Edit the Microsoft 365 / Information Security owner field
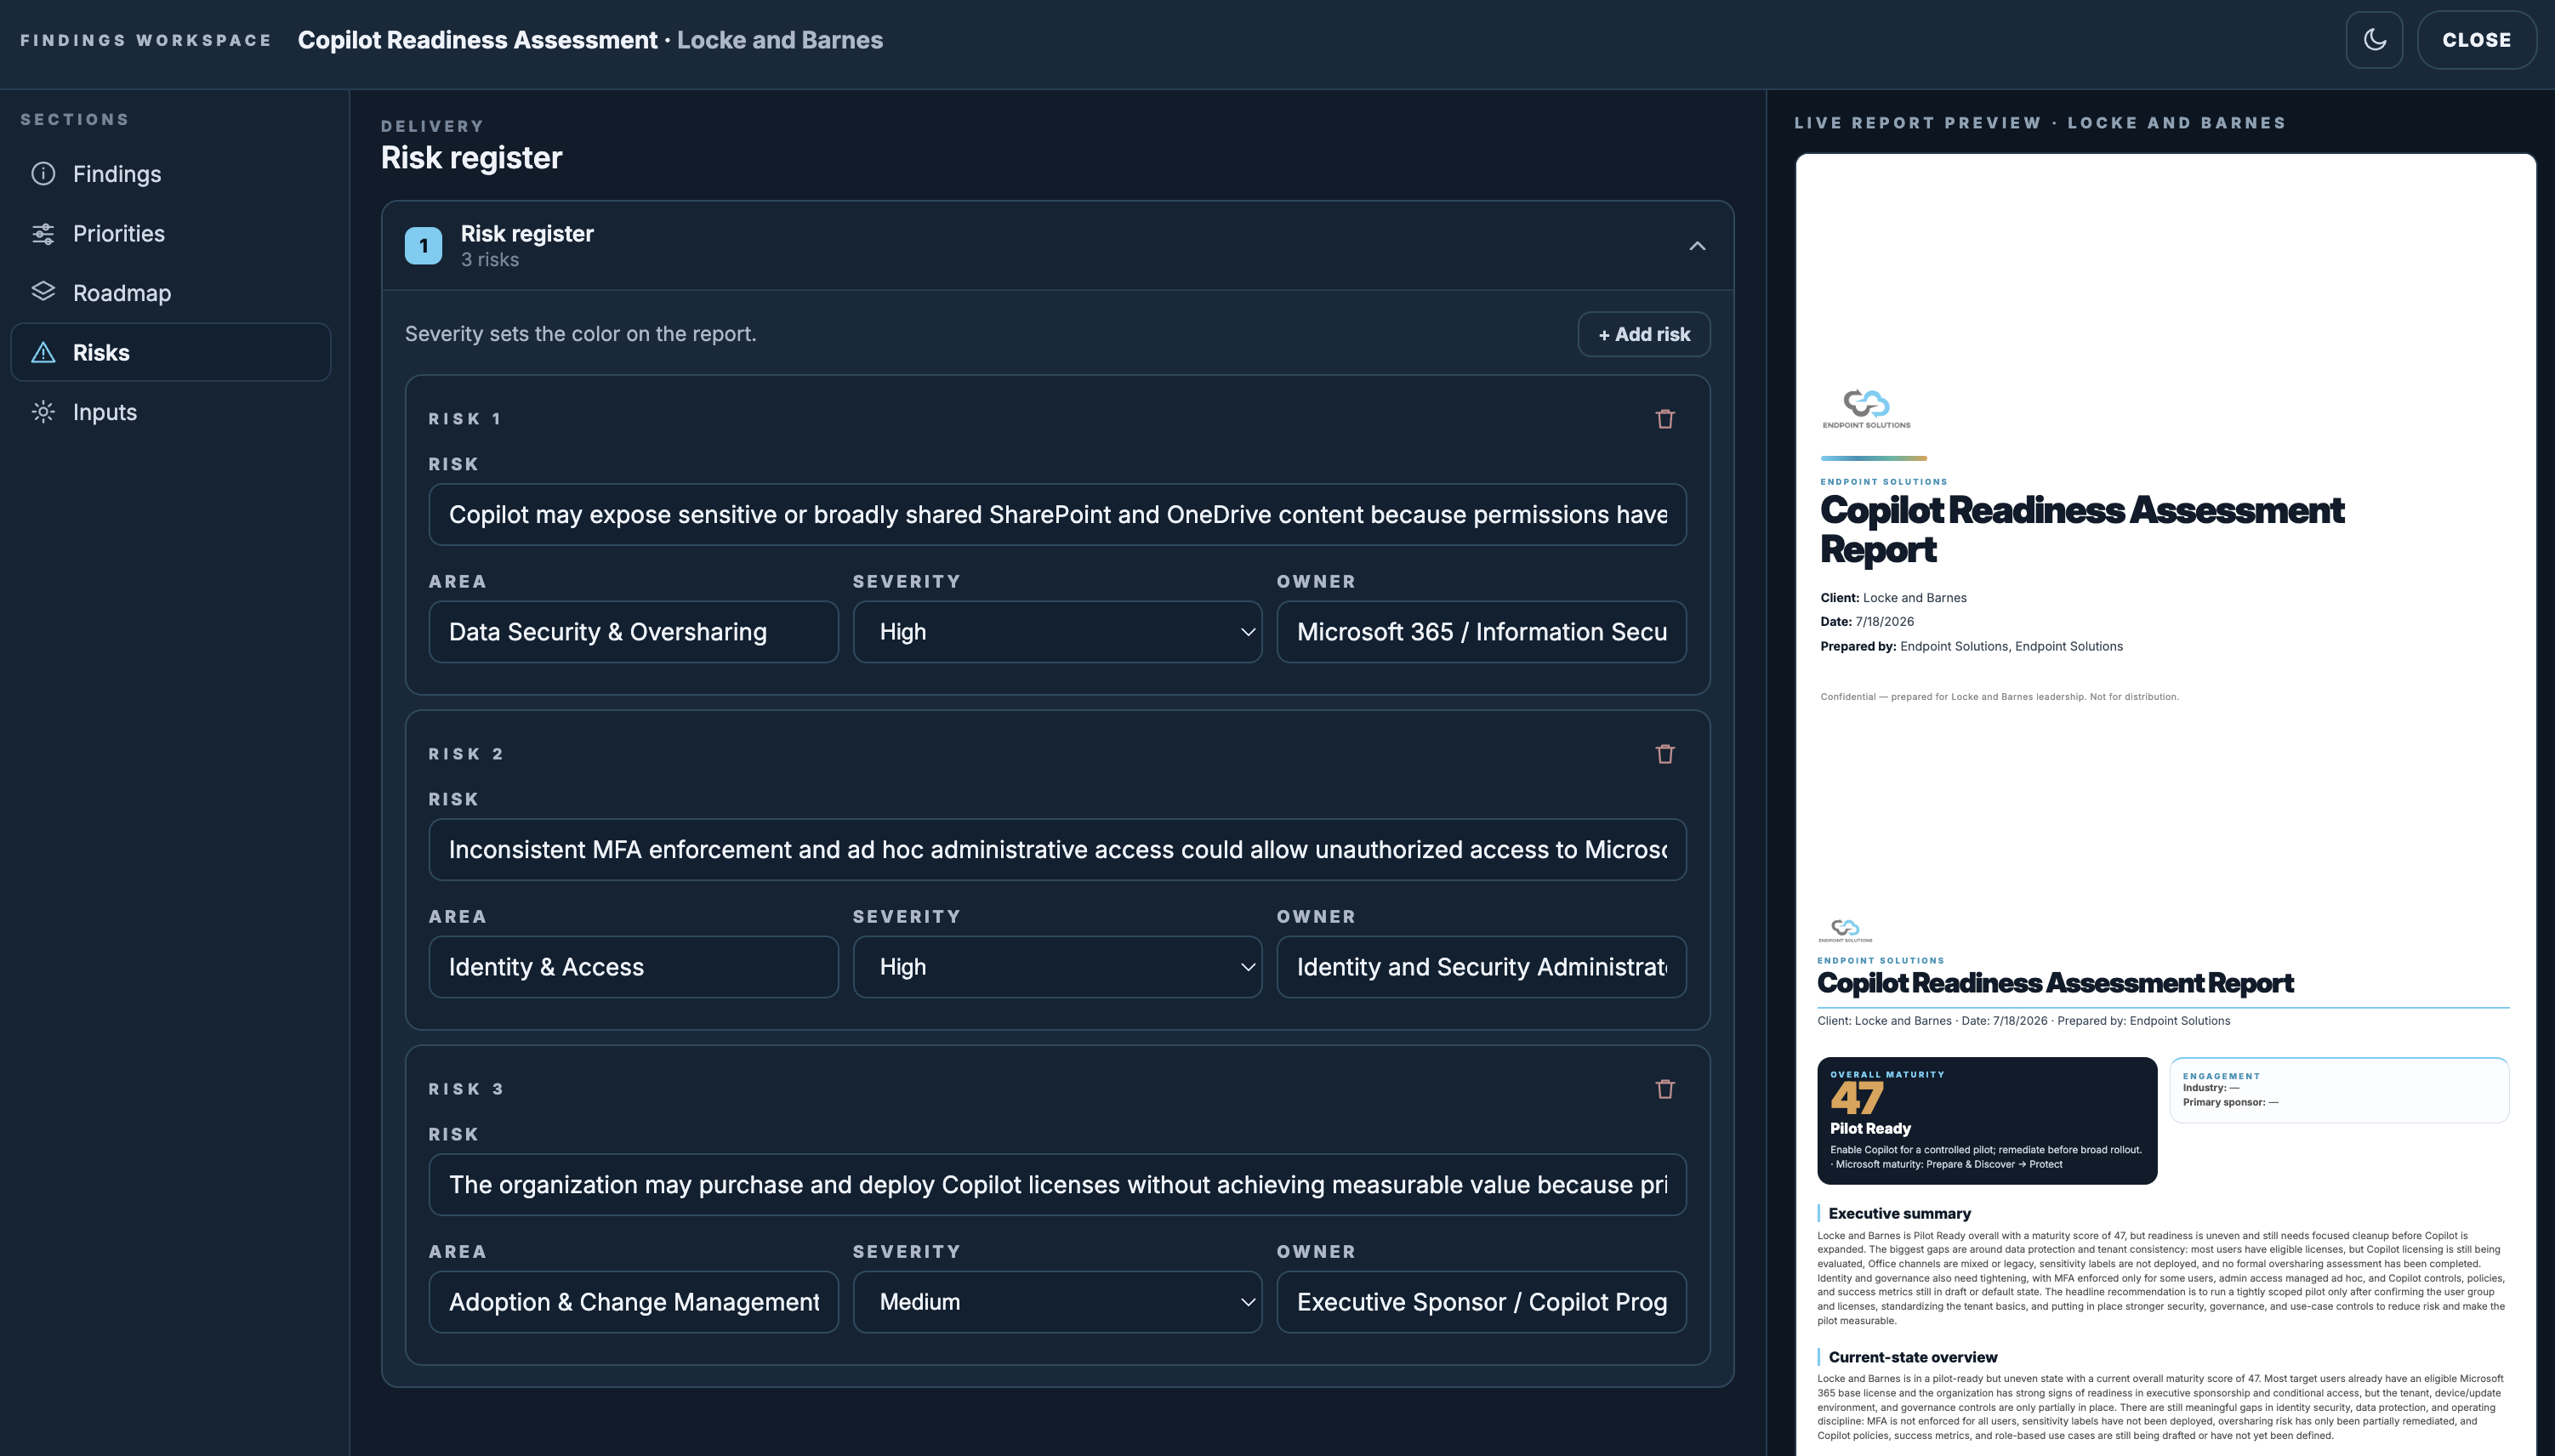This screenshot has width=2555, height=1456. [x=1481, y=632]
